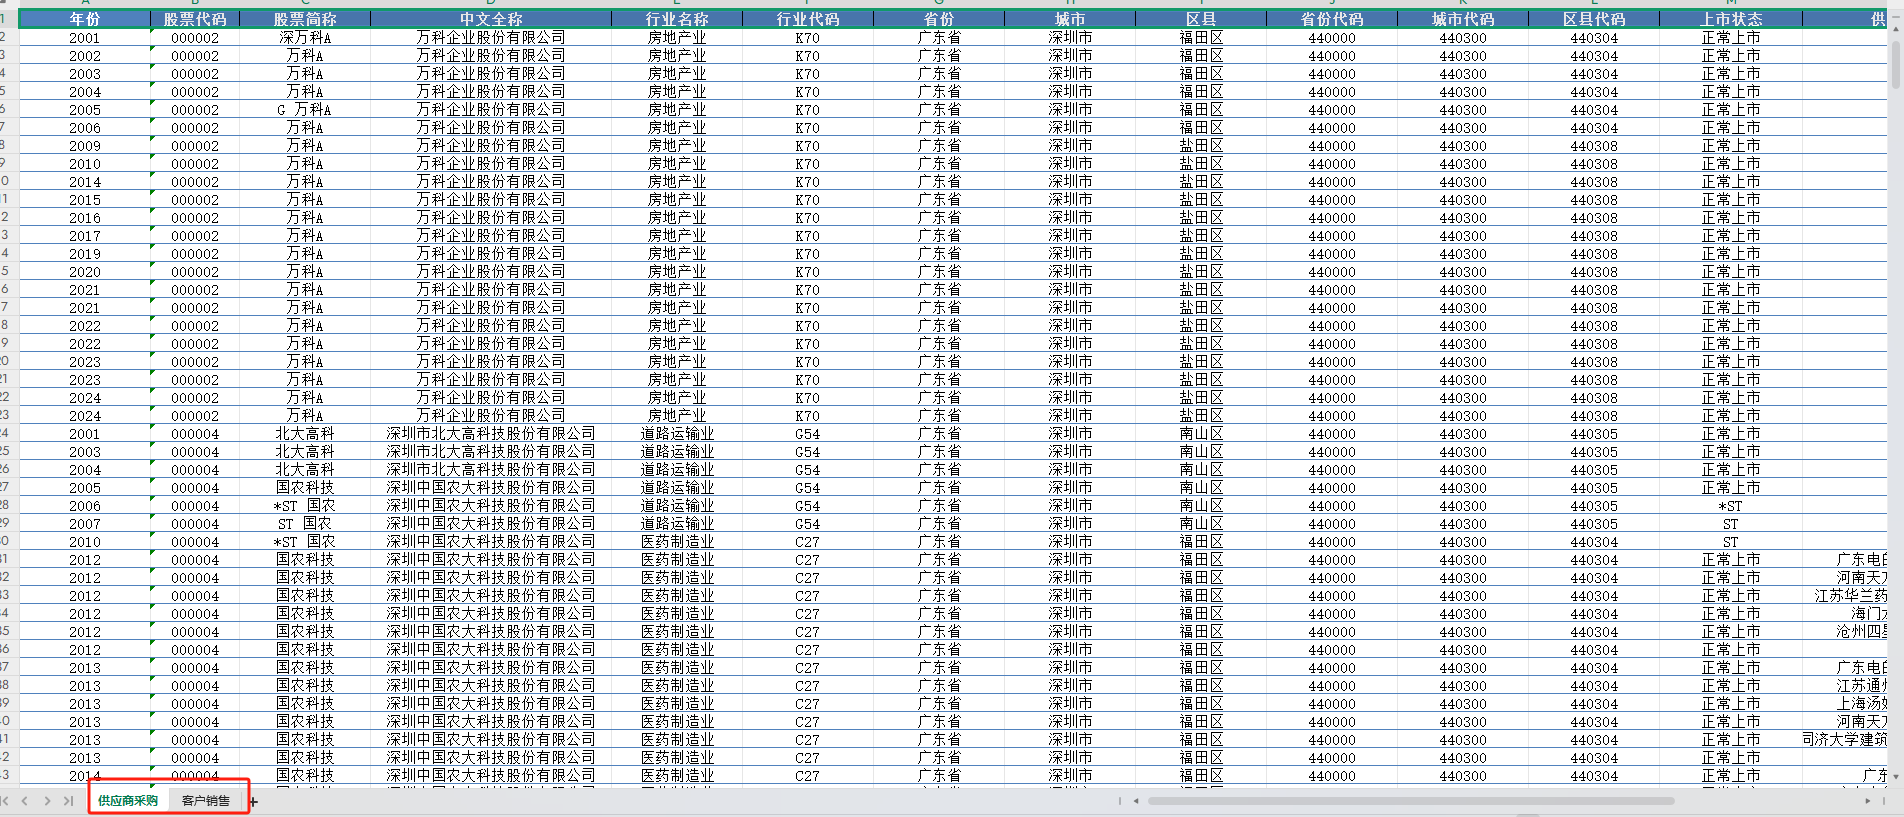
Task: Add a new sheet with the plus icon
Action: (x=254, y=801)
